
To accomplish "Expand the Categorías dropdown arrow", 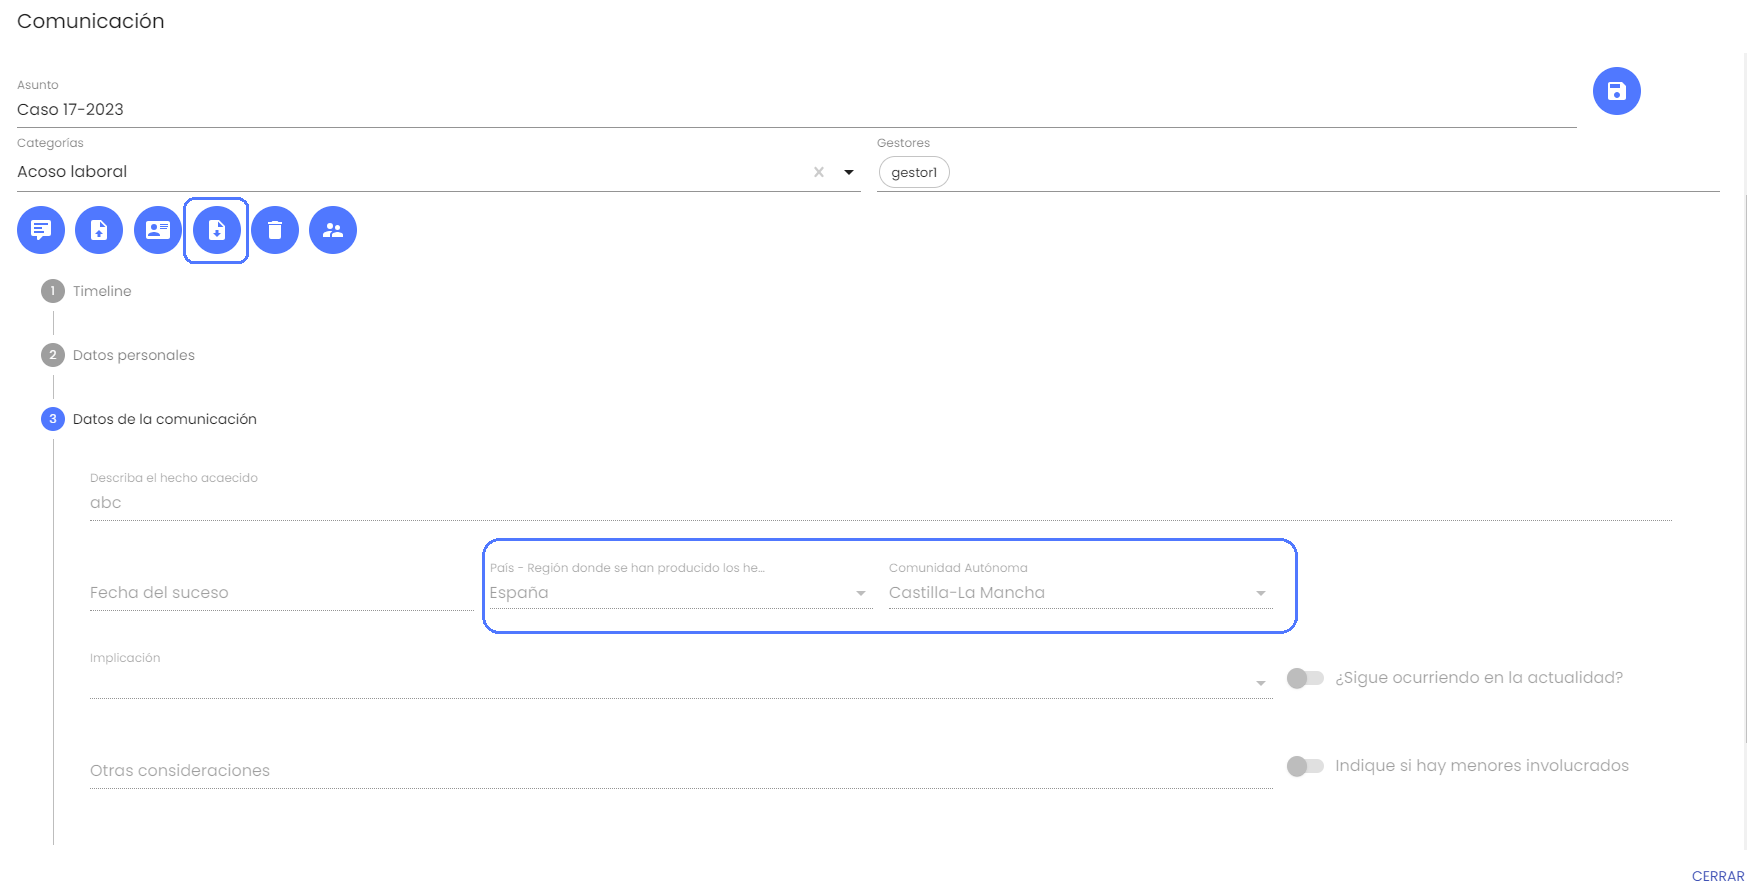I will click(849, 172).
